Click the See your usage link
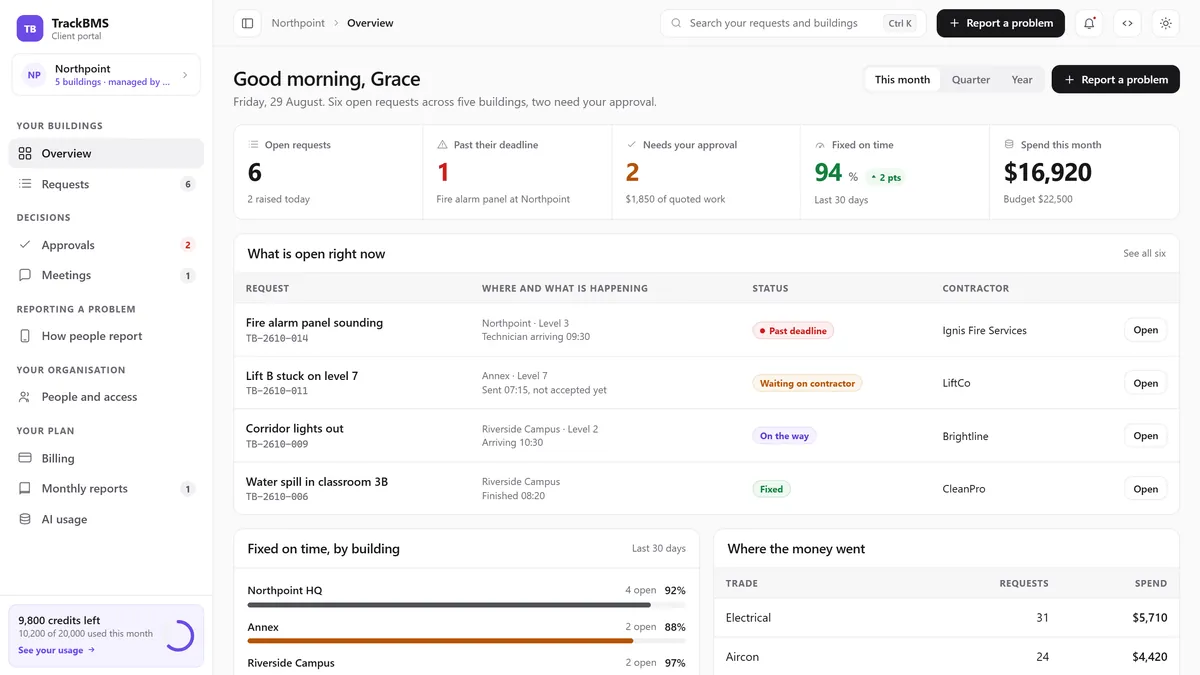The height and width of the screenshot is (675, 1200). coord(56,650)
